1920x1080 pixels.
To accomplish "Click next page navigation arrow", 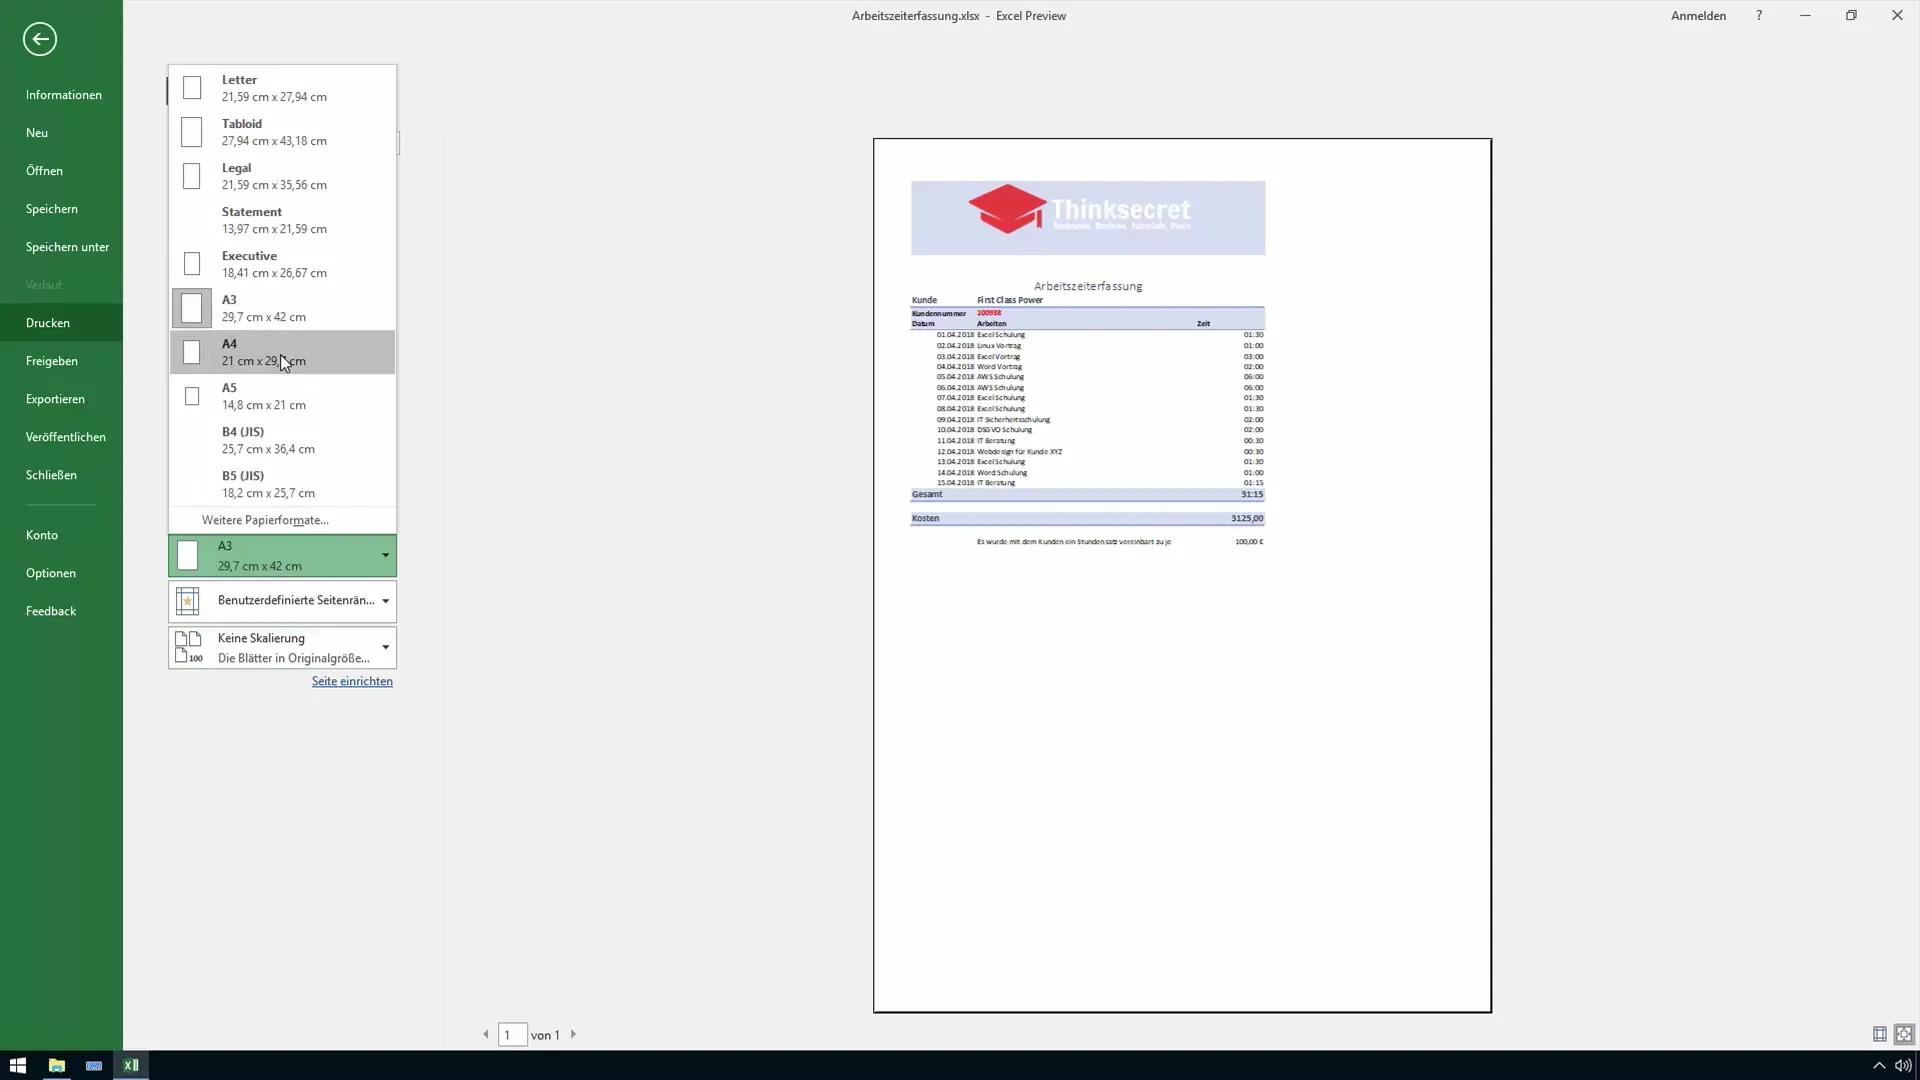I will click(574, 1034).
